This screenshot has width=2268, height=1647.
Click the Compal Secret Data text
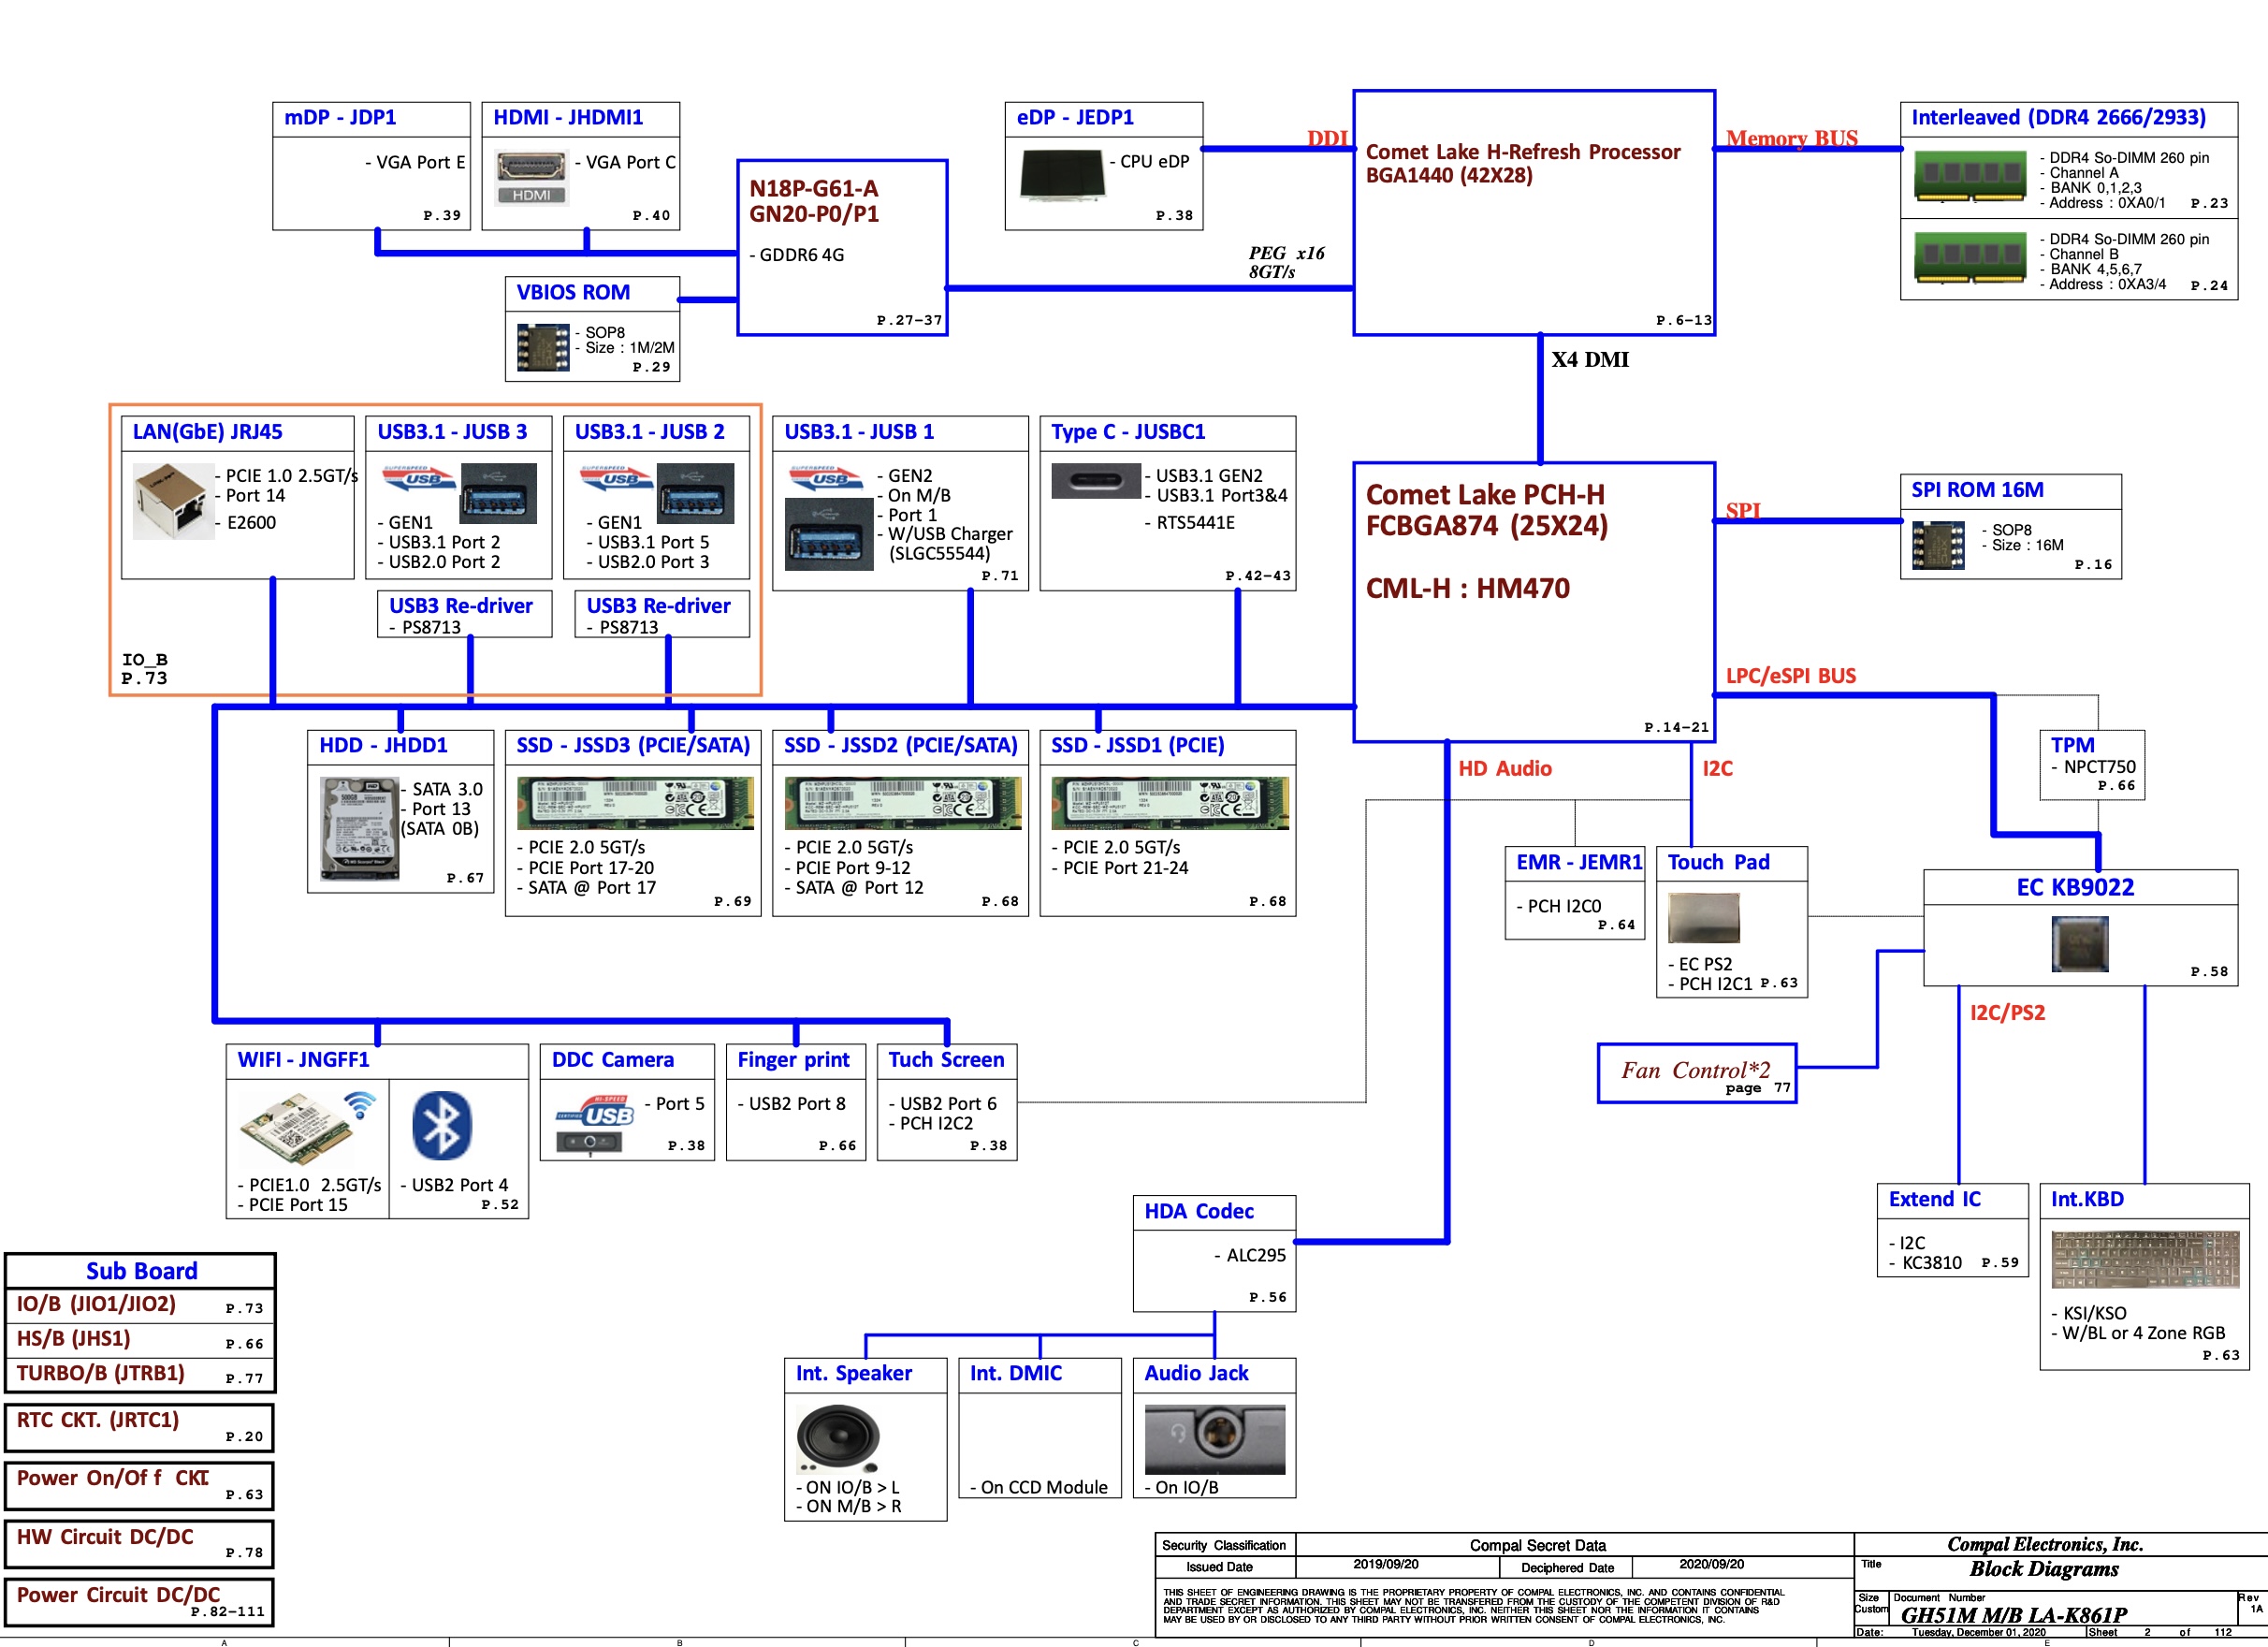[x=1537, y=1545]
